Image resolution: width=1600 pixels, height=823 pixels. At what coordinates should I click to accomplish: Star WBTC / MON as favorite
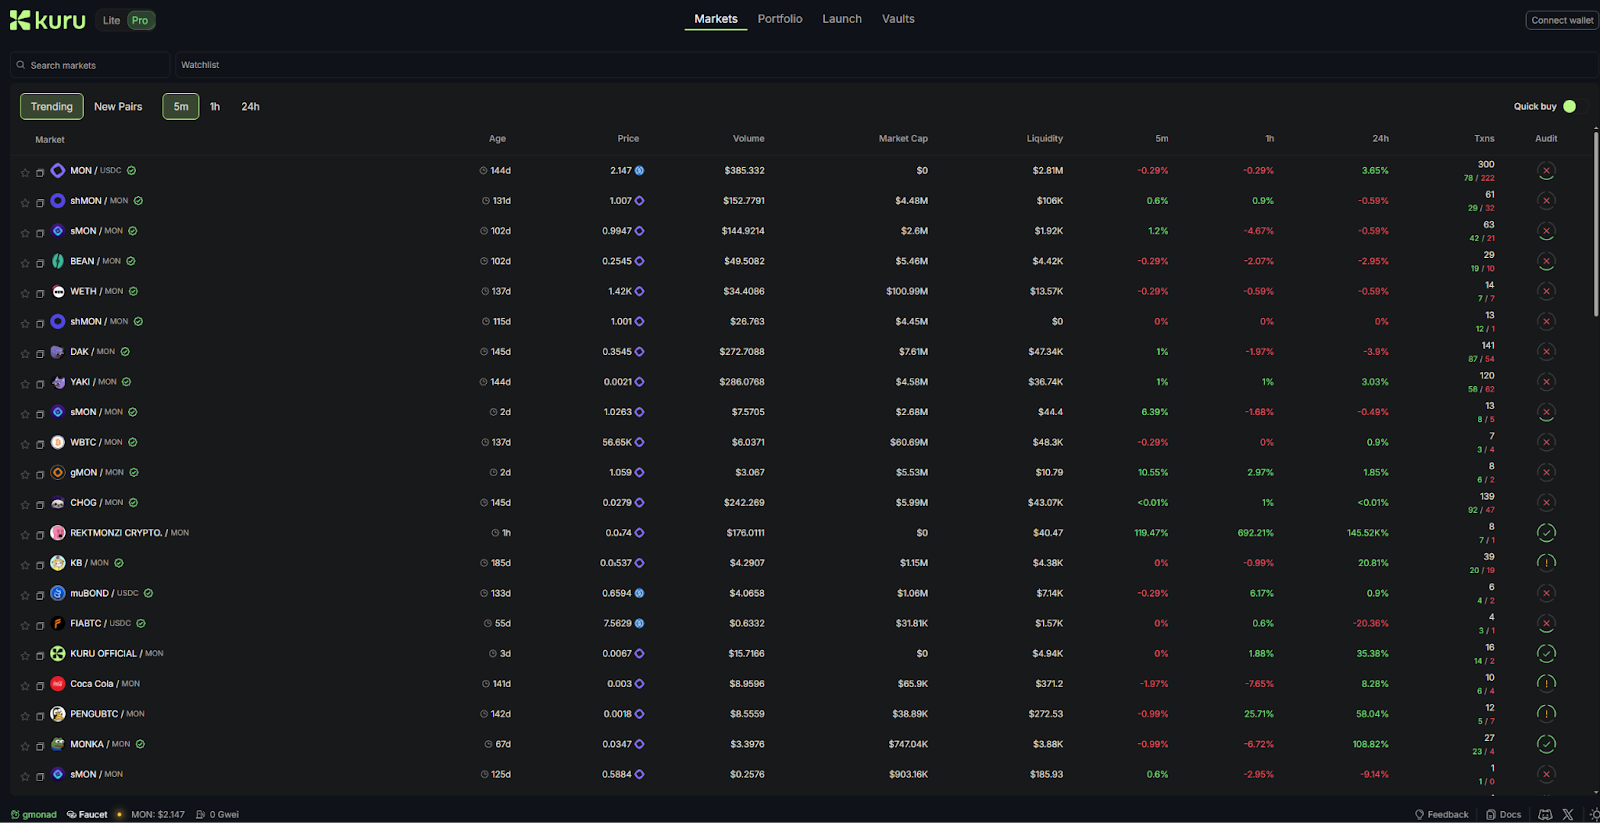[x=25, y=444]
